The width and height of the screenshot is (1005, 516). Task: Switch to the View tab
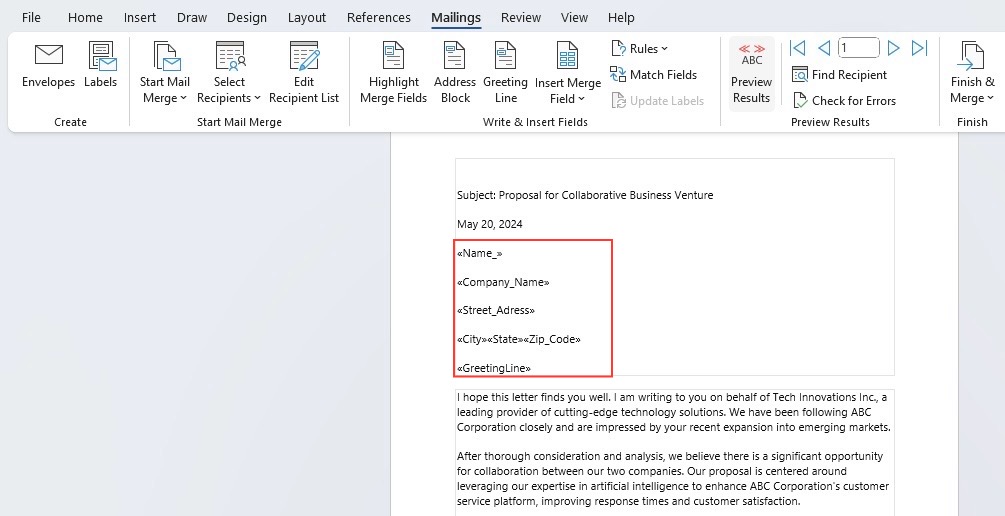coord(574,17)
